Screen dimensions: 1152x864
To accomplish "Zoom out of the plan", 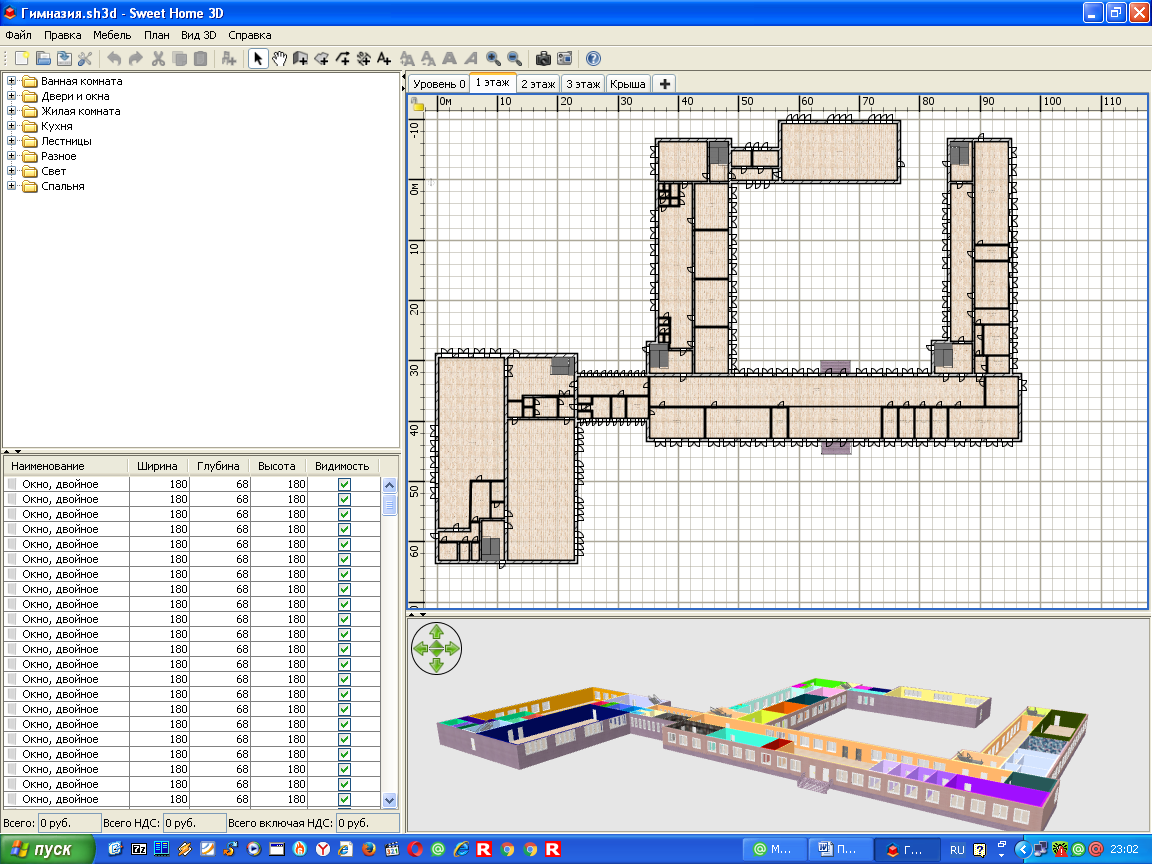I will pos(514,59).
